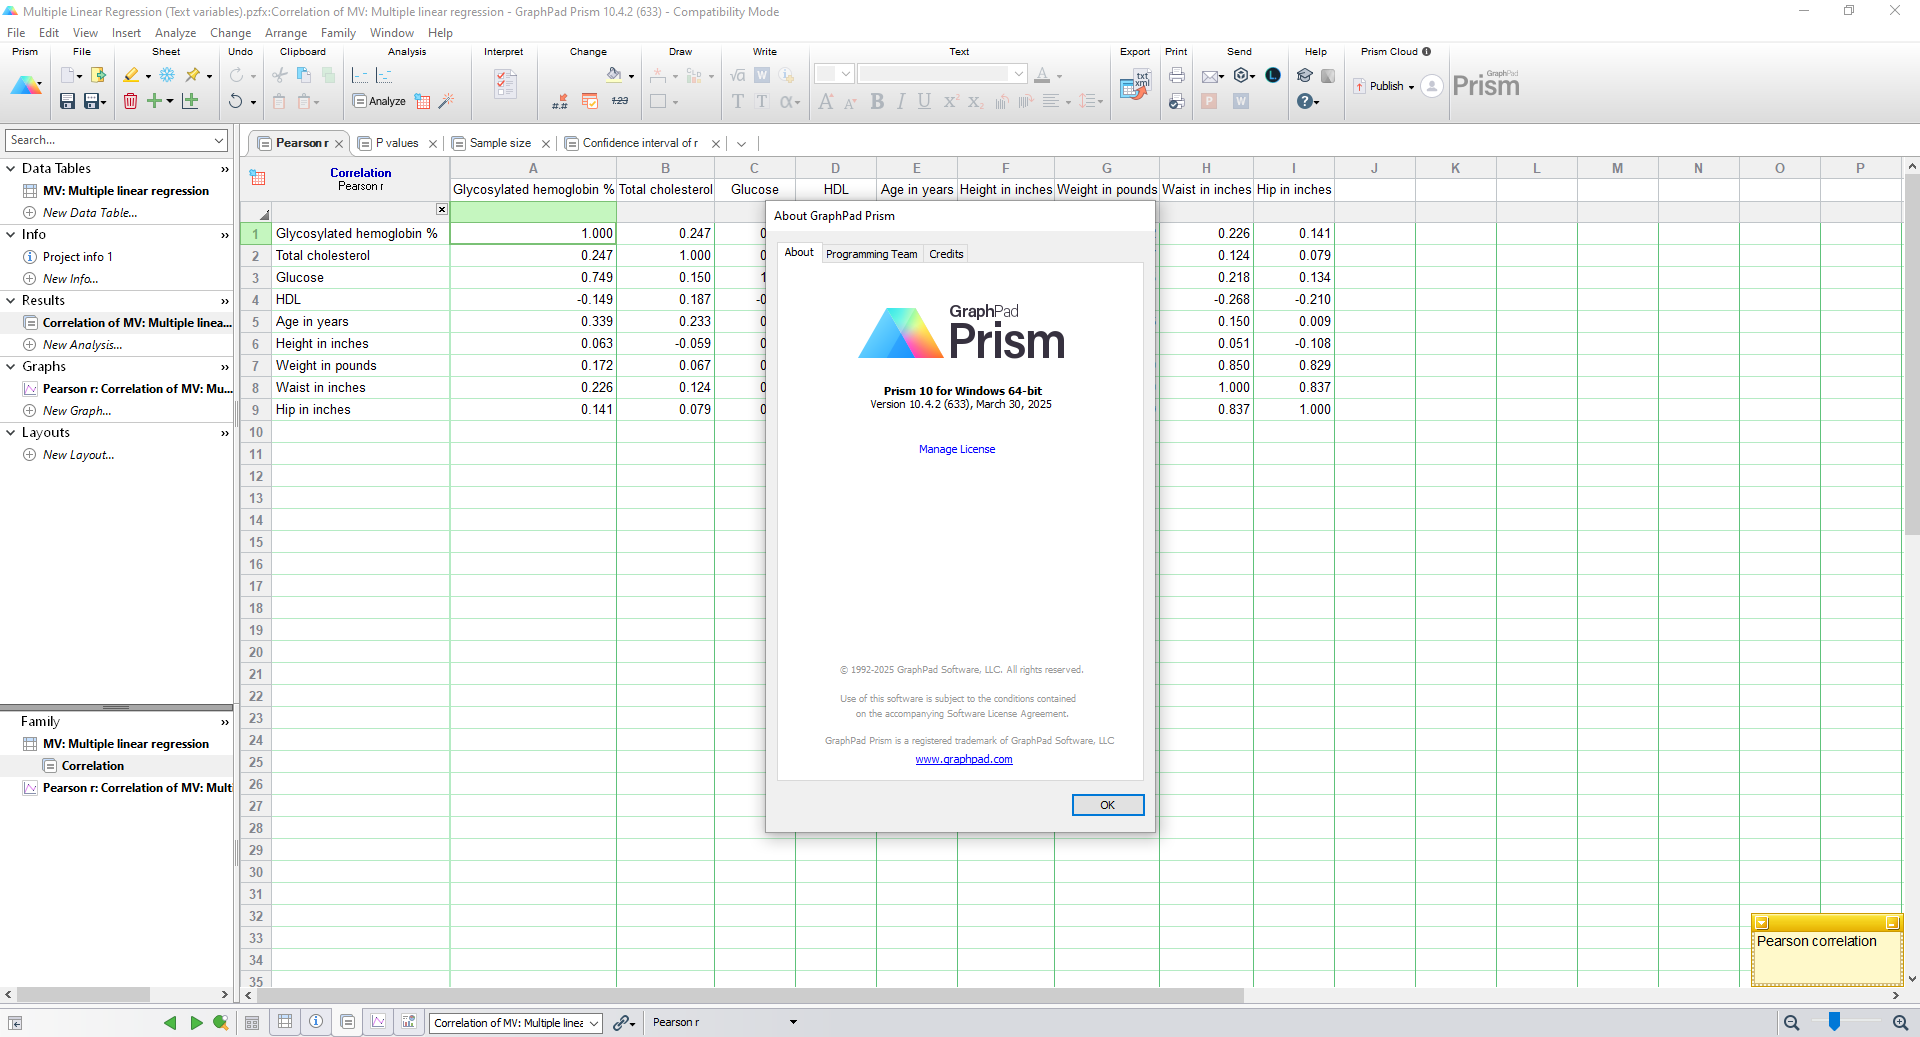Click the Manage License link
This screenshot has height=1037, width=1920.
(957, 449)
